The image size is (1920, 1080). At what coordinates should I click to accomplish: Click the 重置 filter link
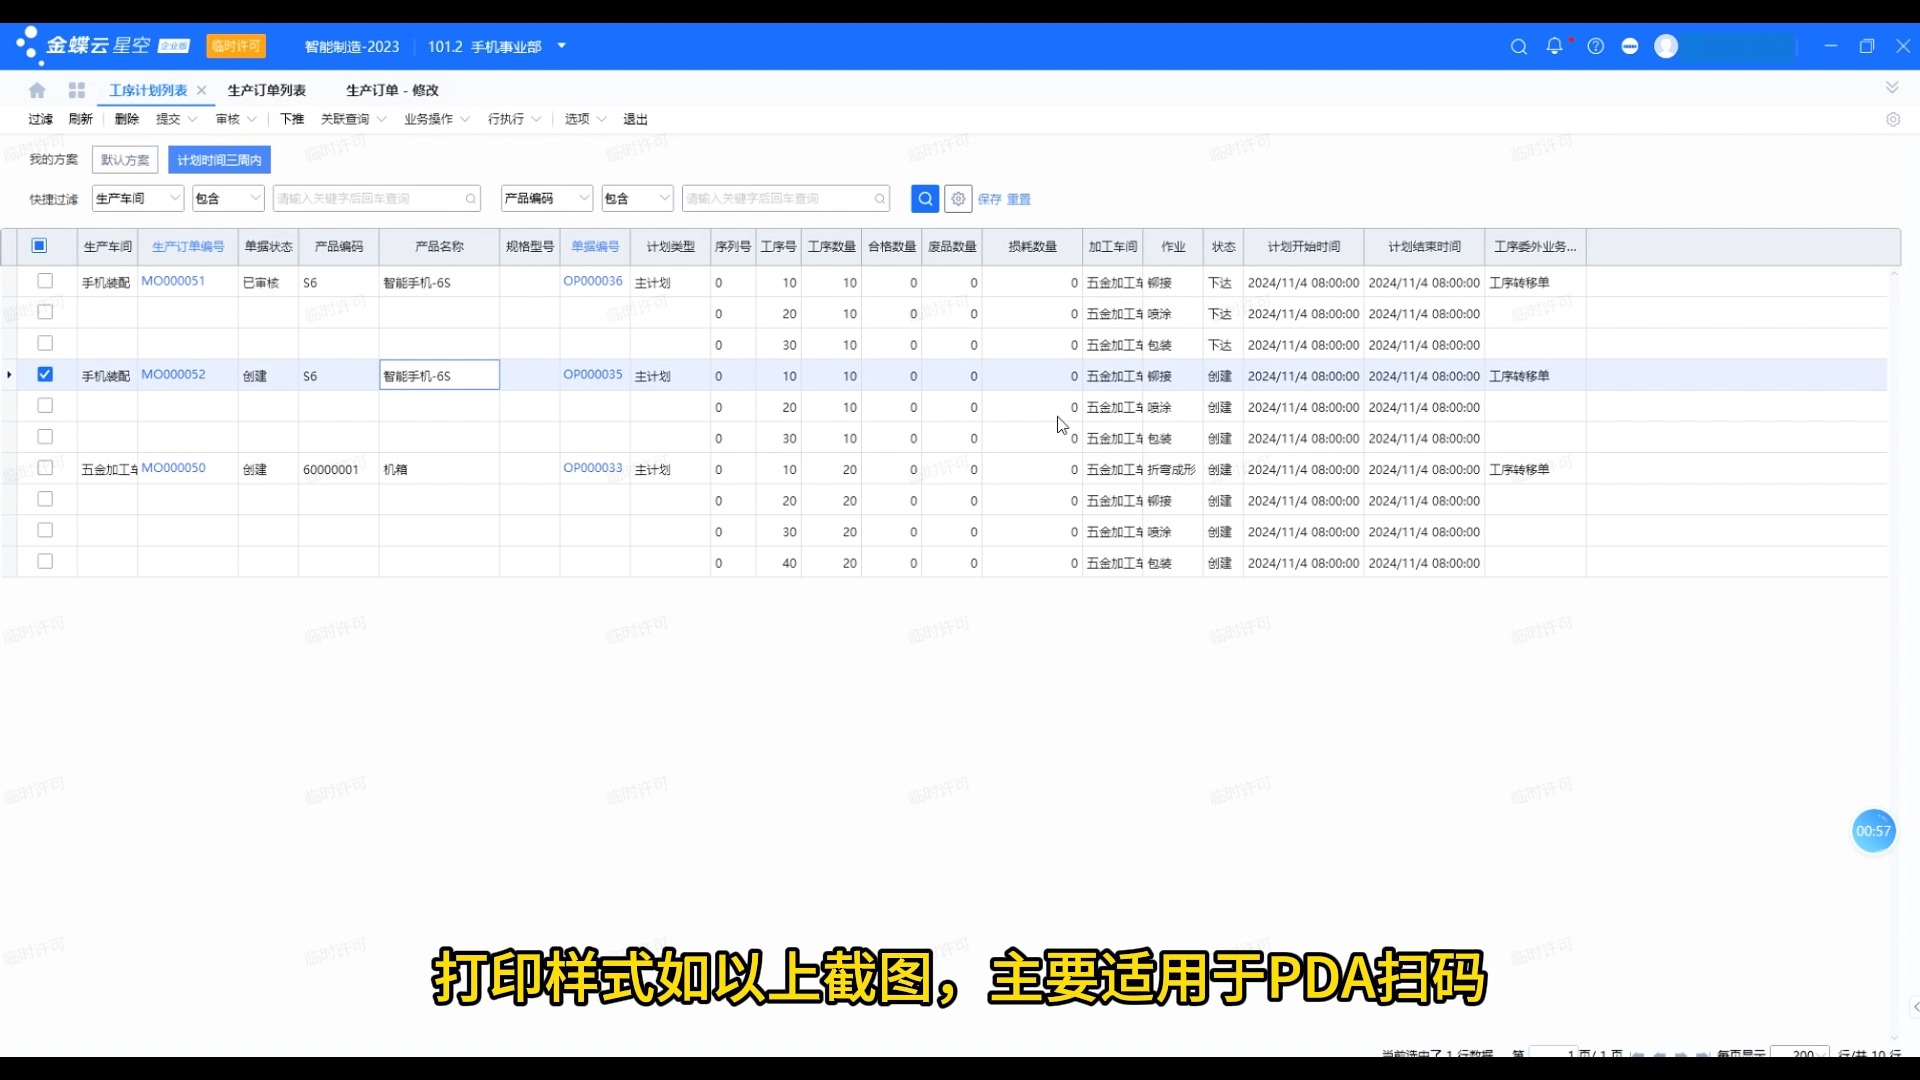pos(1019,199)
